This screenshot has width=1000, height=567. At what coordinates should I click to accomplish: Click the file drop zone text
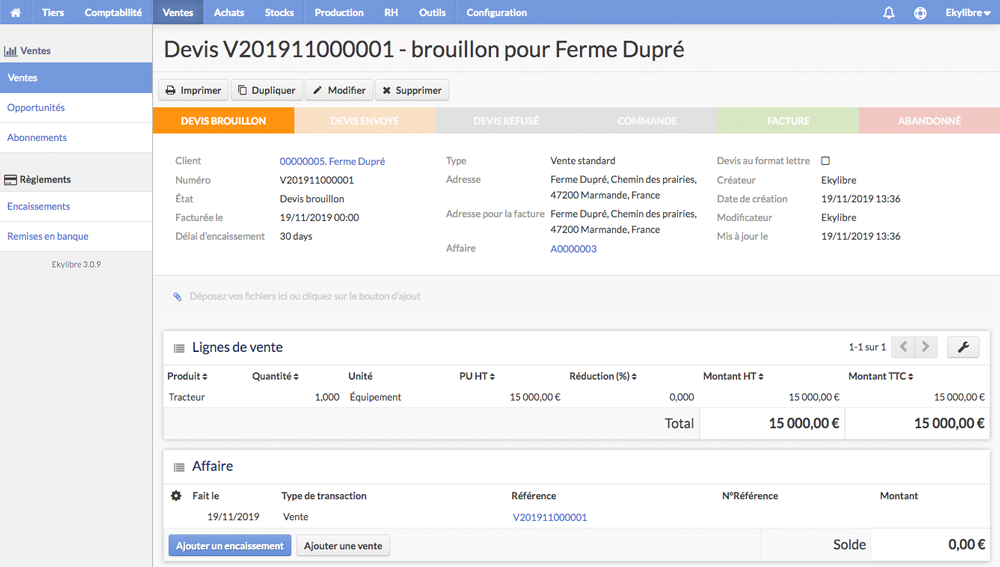click(x=305, y=296)
